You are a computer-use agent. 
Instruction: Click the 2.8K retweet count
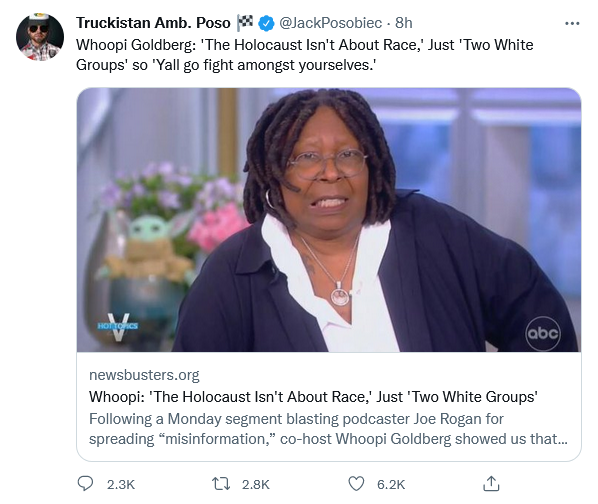pyautogui.click(x=256, y=485)
